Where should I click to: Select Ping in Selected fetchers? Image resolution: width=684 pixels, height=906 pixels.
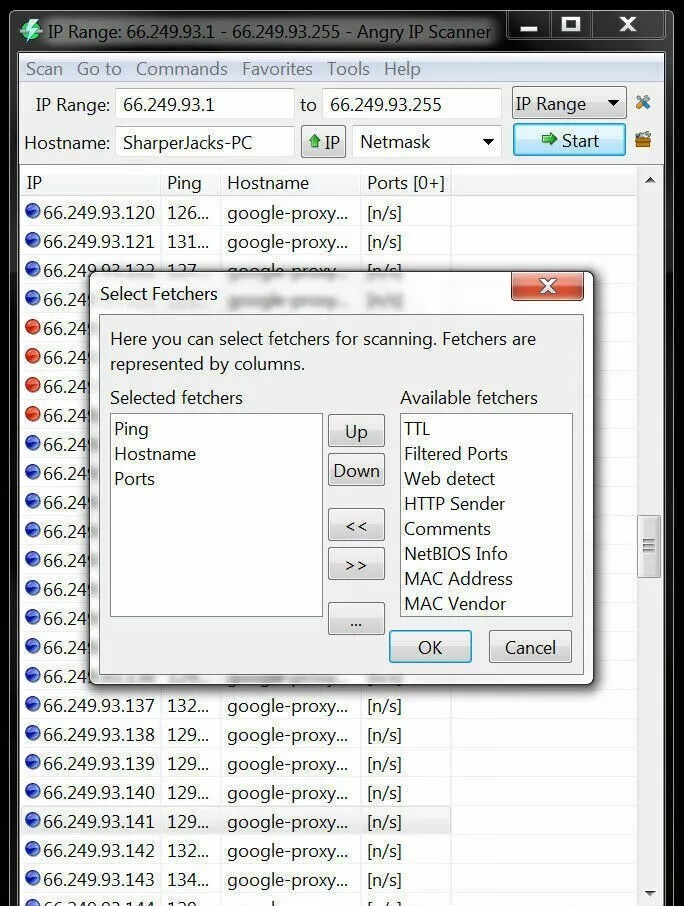click(131, 429)
